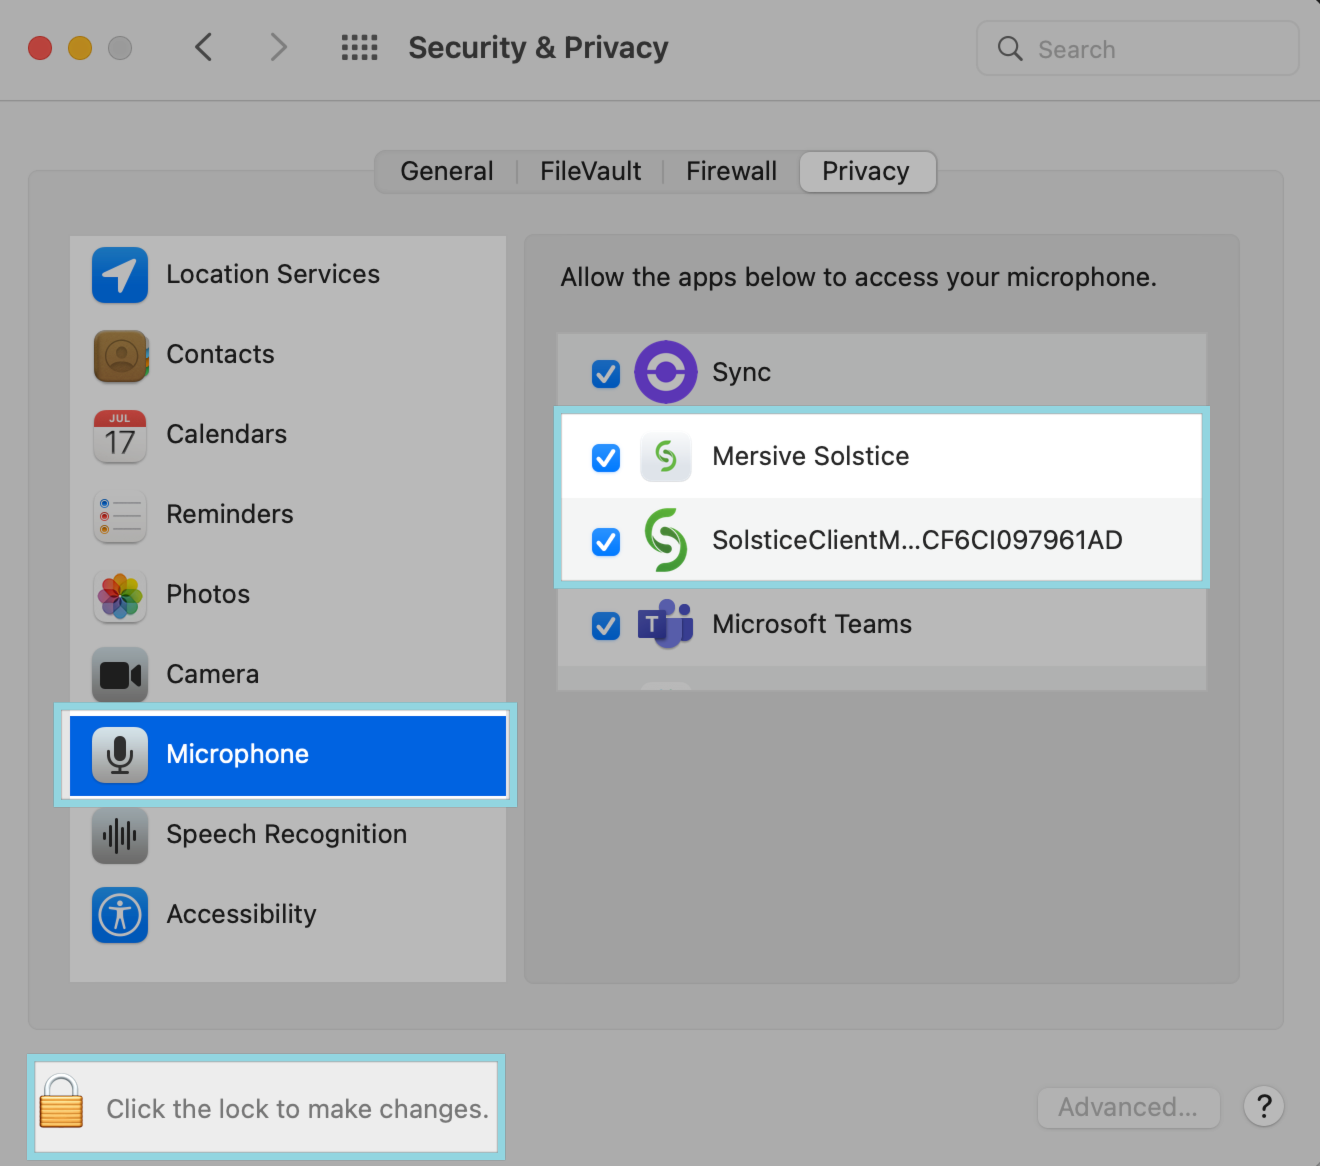The width and height of the screenshot is (1320, 1166).
Task: Toggle the SolsticeClientM microphone checkbox
Action: [x=606, y=541]
